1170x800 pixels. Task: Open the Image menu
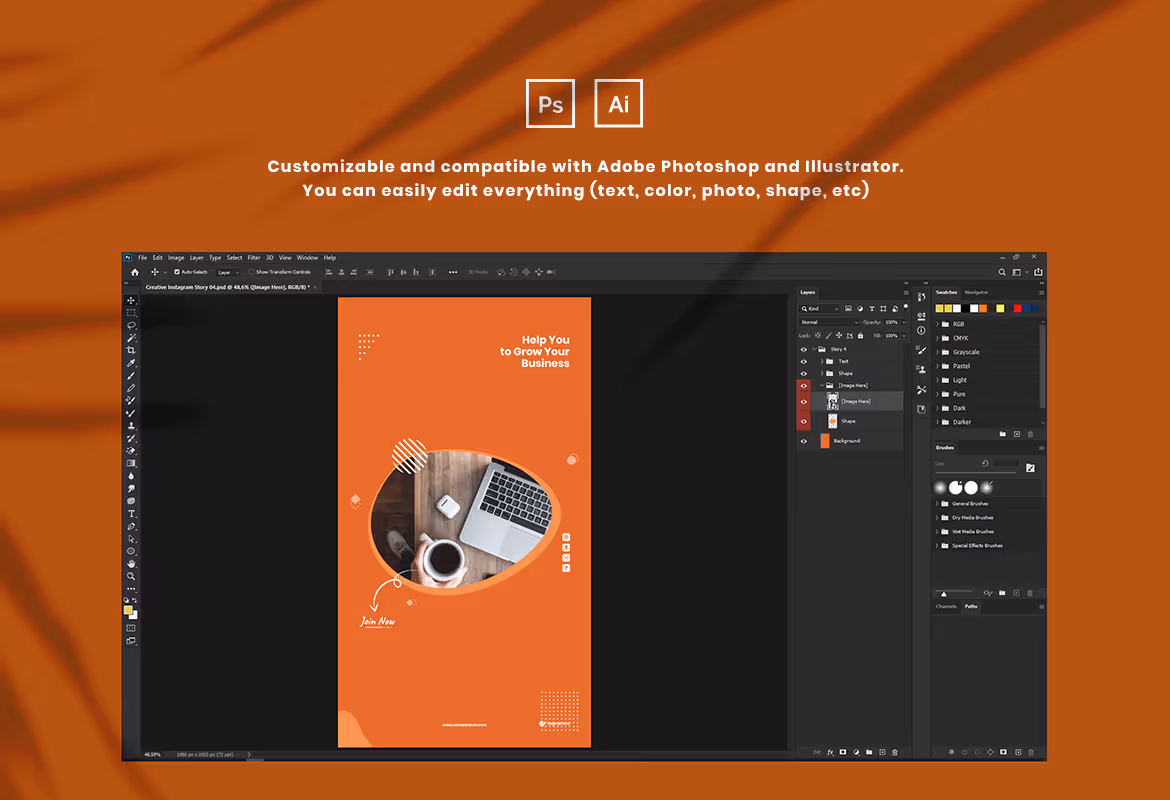[176, 257]
